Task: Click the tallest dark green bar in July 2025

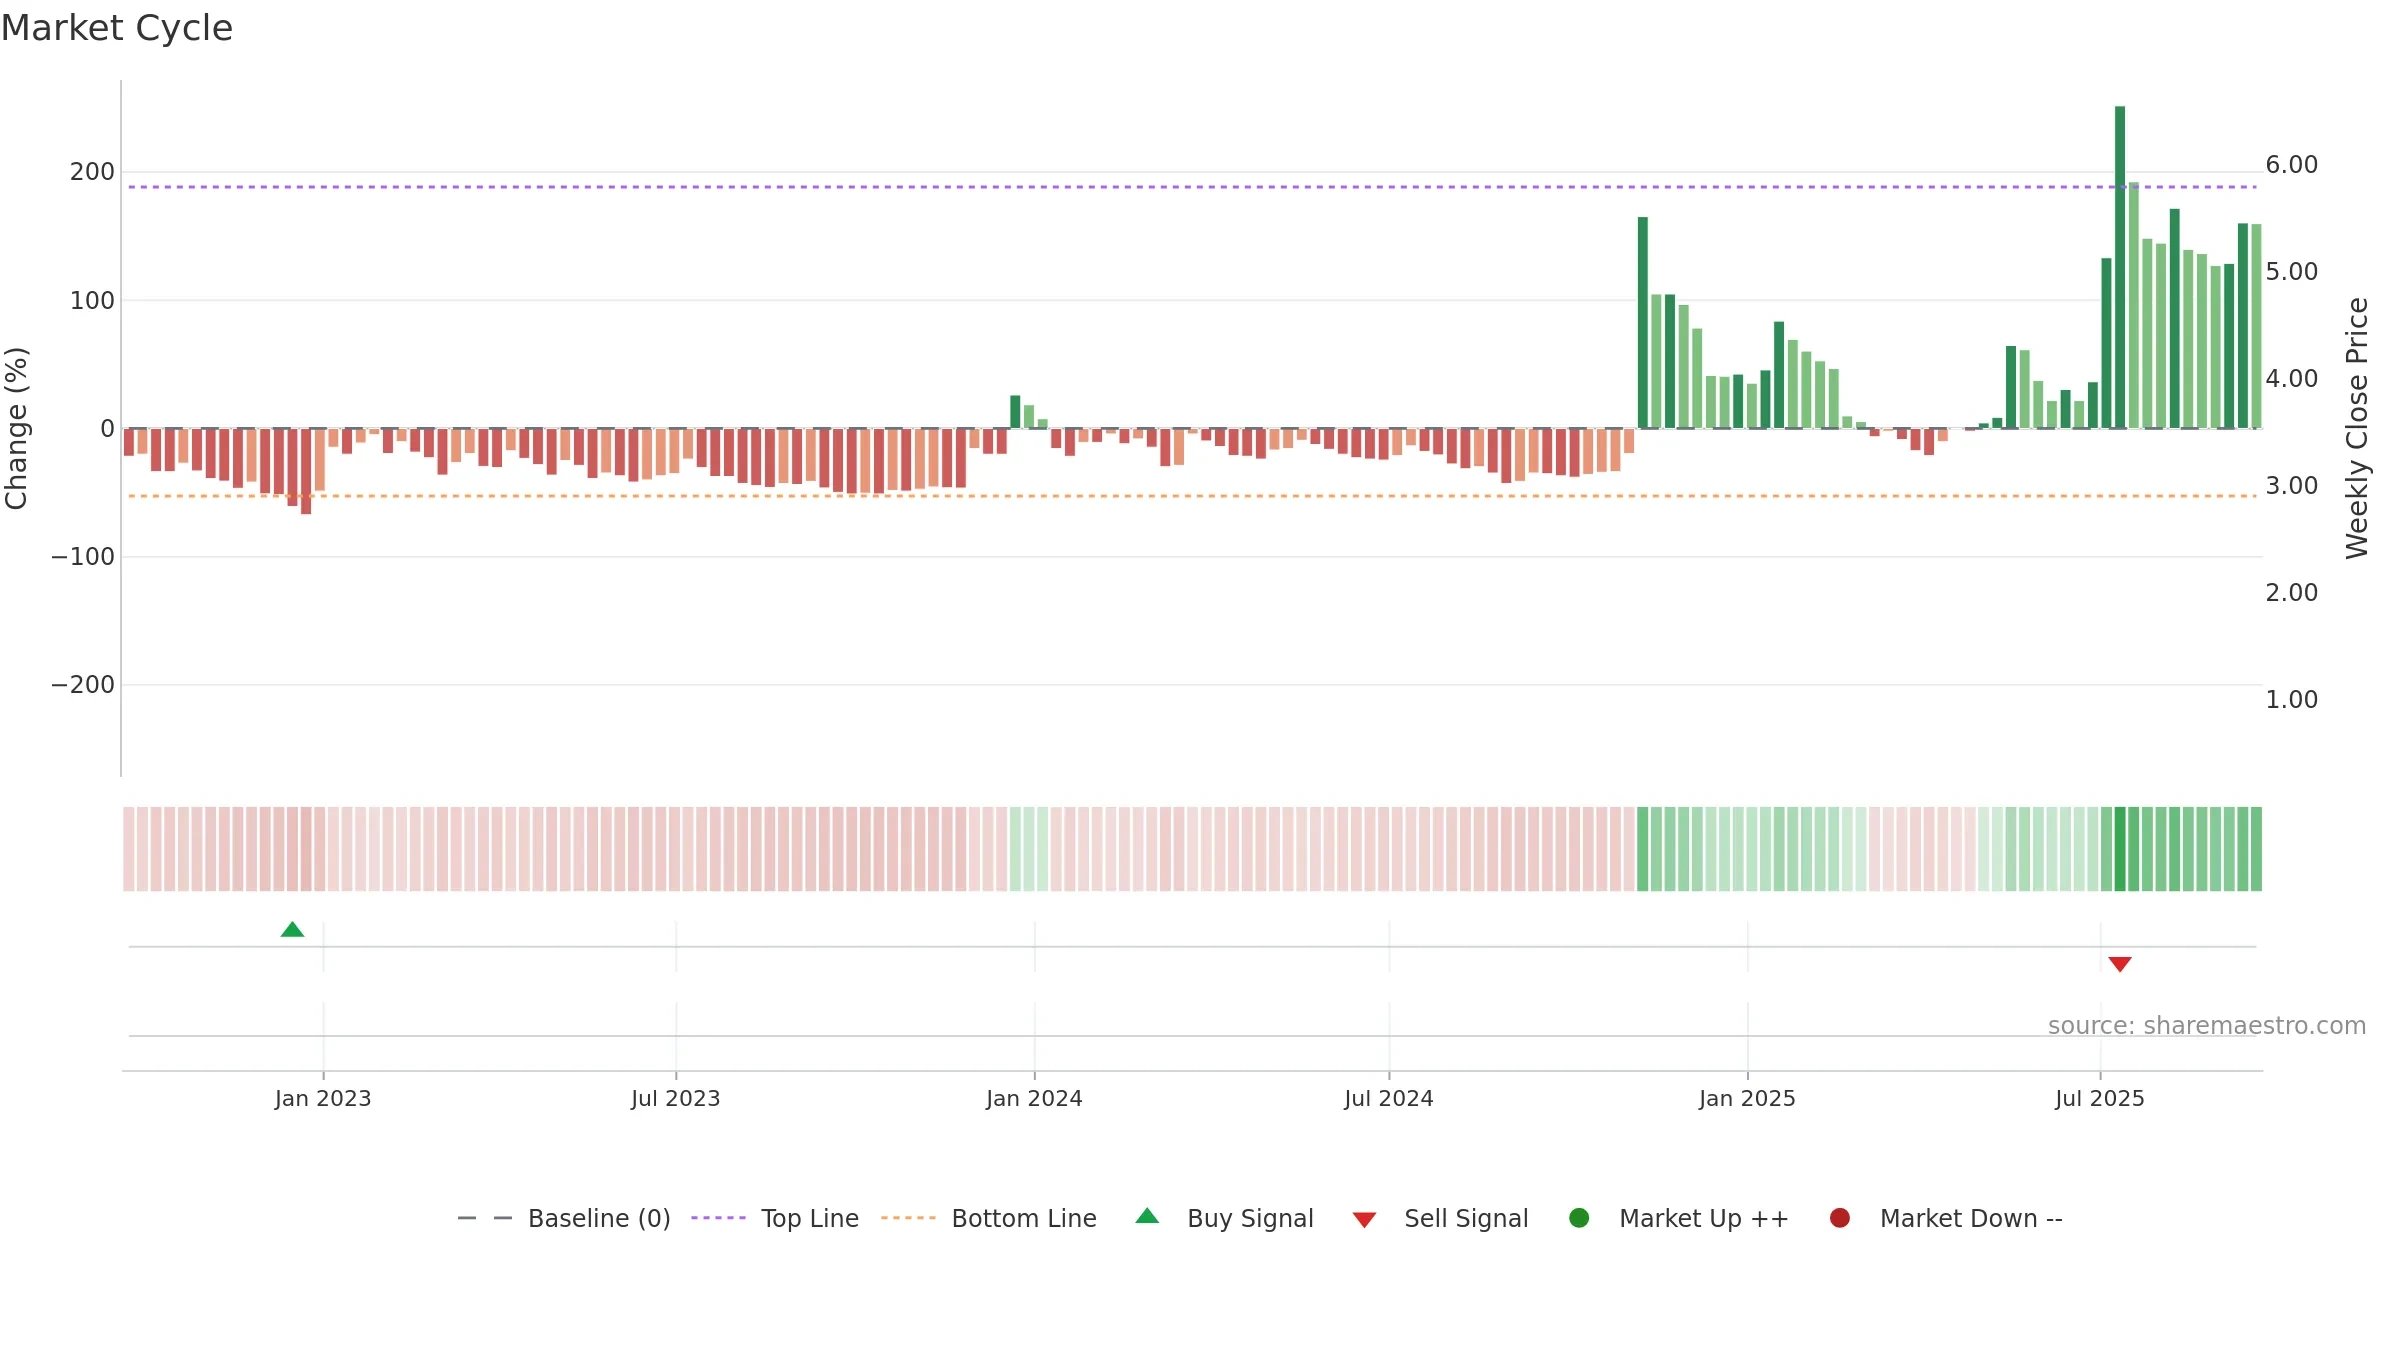Action: tap(2120, 267)
